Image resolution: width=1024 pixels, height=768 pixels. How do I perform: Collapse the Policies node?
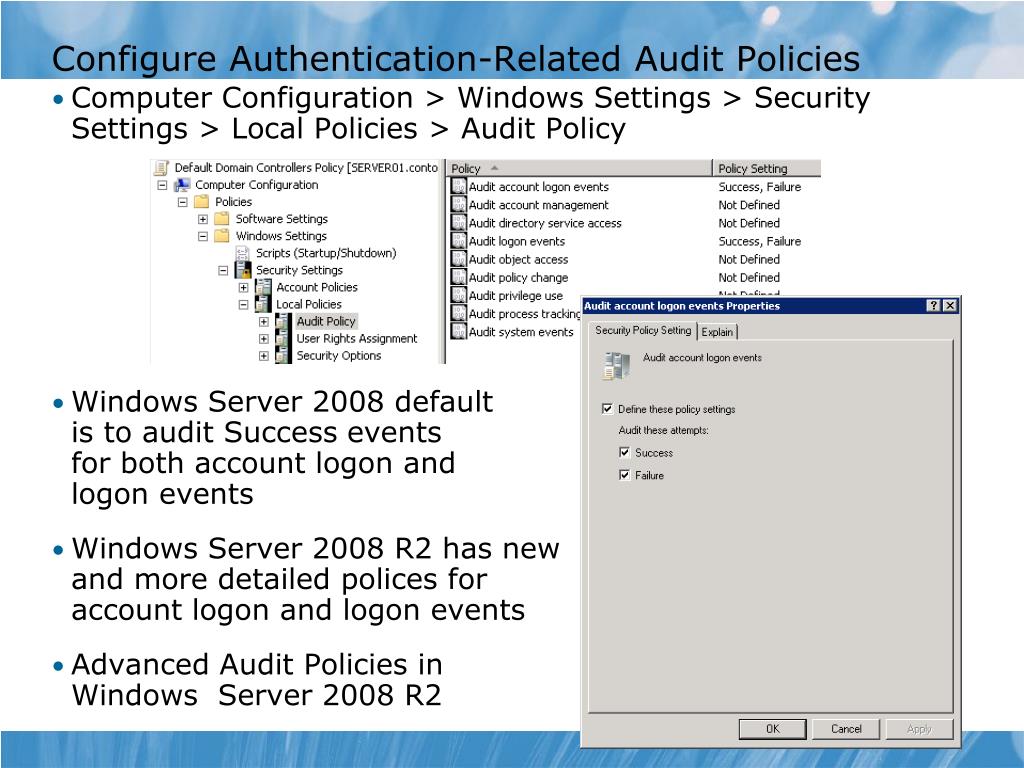pos(182,202)
